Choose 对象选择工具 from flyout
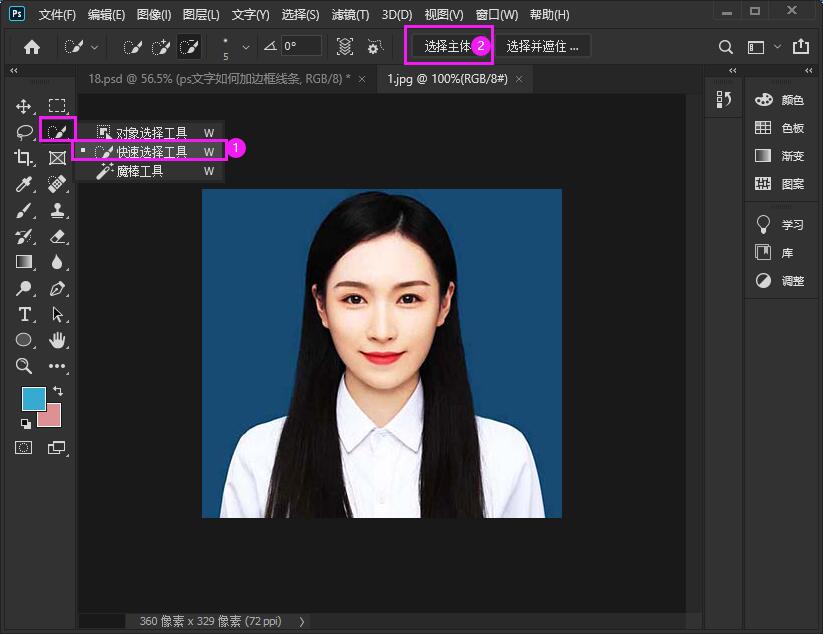This screenshot has width=823, height=634. [x=151, y=132]
